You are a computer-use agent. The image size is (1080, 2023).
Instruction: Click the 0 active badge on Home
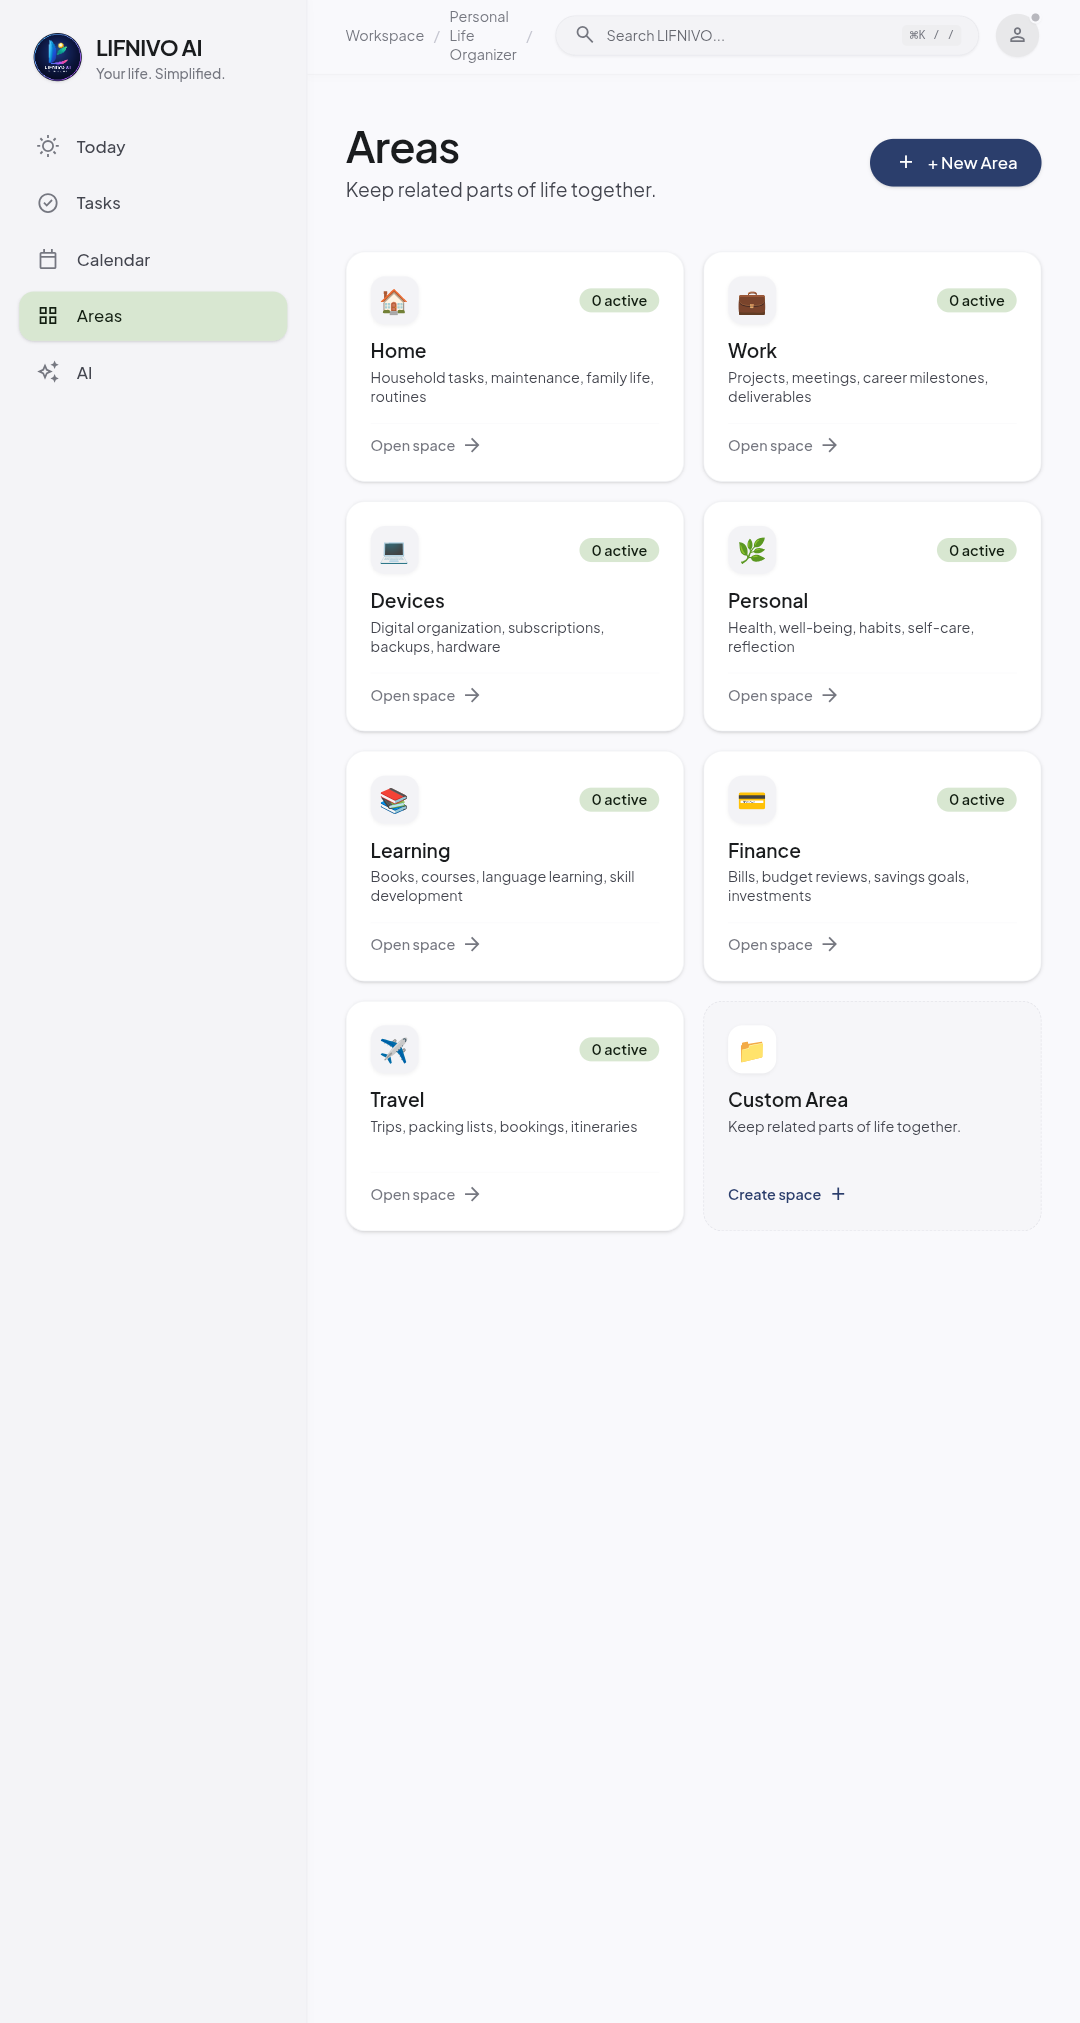click(619, 301)
